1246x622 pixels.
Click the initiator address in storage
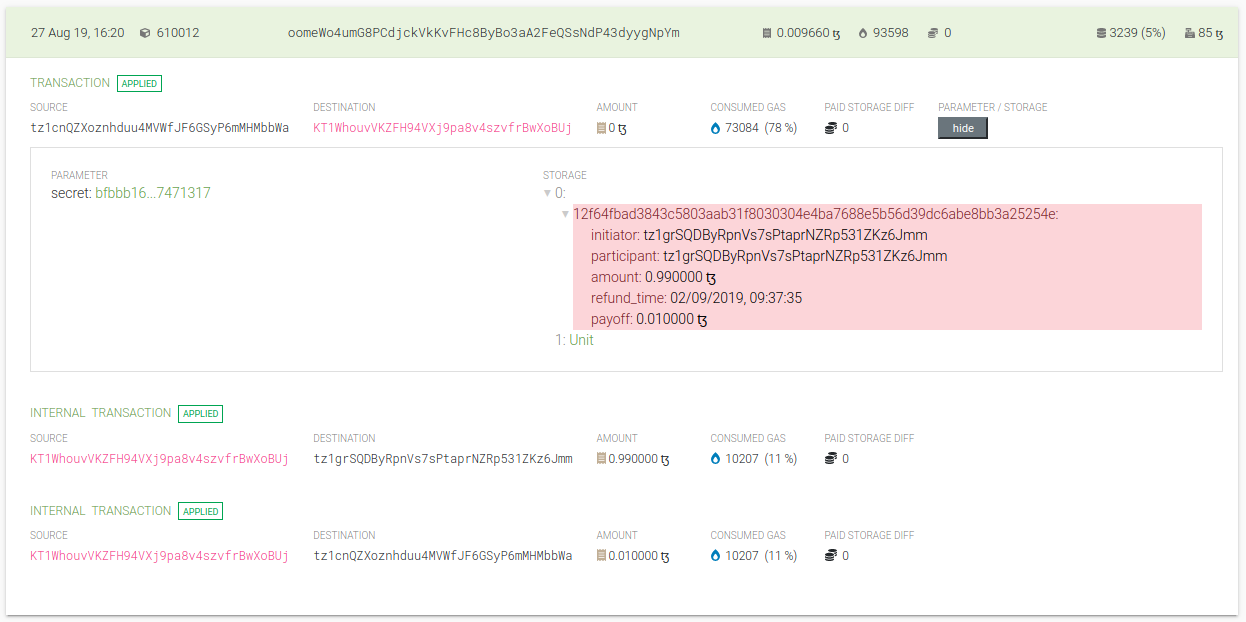coord(785,235)
